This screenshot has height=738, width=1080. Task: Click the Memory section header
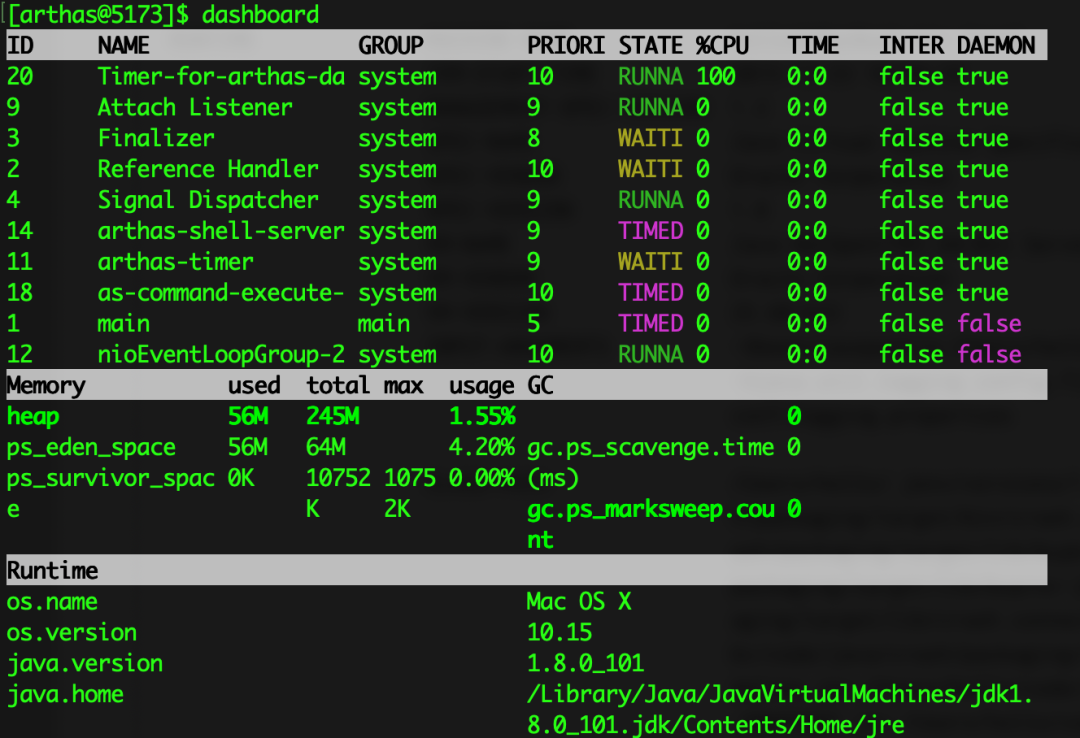[46, 386]
